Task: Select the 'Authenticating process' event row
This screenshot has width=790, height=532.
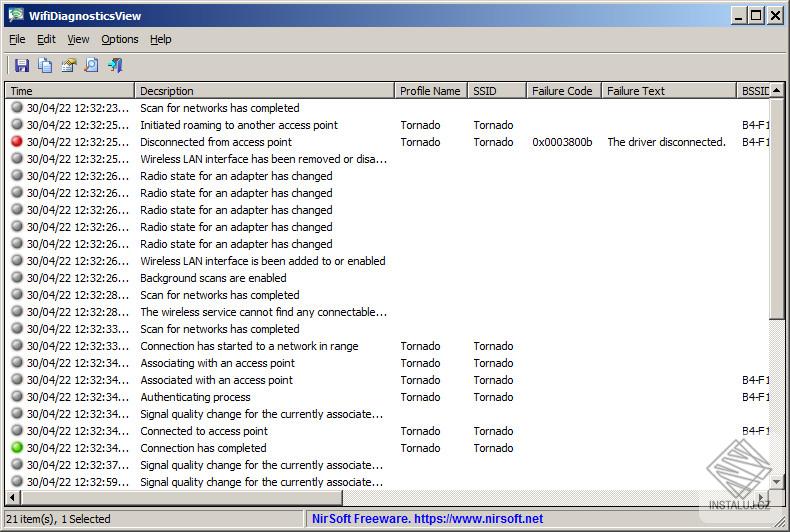Action: [x=195, y=397]
